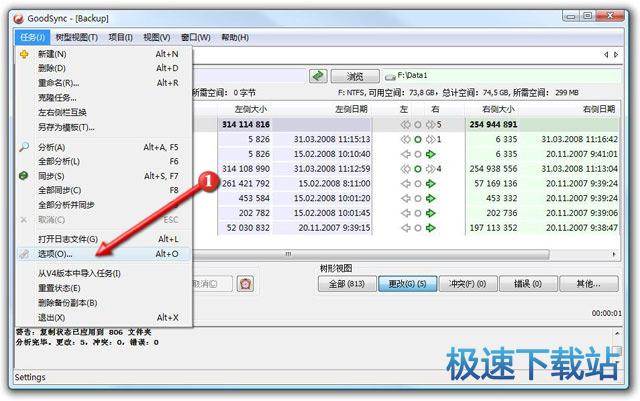The image size is (640, 401).
Task: Choose 从V4版本中导入任务(I) entry
Action: click(x=103, y=273)
